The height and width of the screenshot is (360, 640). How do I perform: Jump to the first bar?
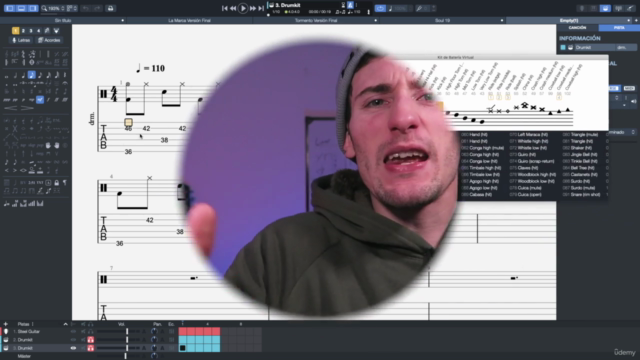(x=224, y=8)
